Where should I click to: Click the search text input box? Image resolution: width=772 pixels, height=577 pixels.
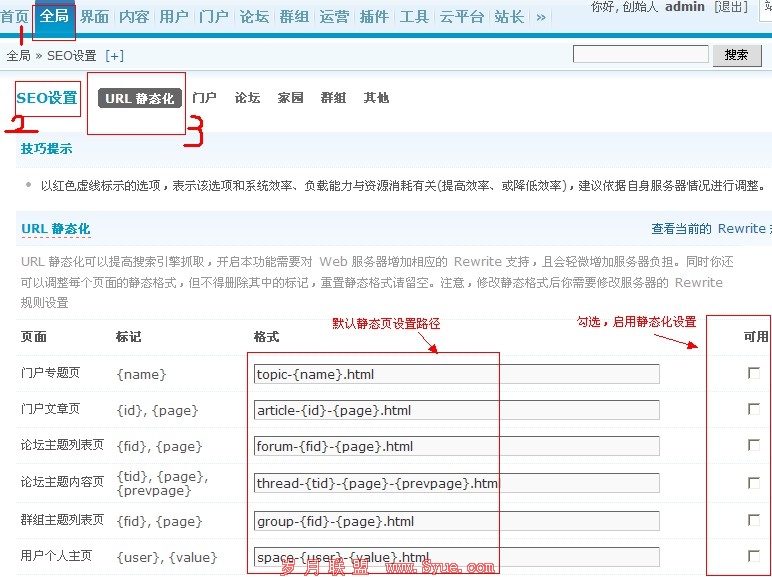(x=640, y=55)
